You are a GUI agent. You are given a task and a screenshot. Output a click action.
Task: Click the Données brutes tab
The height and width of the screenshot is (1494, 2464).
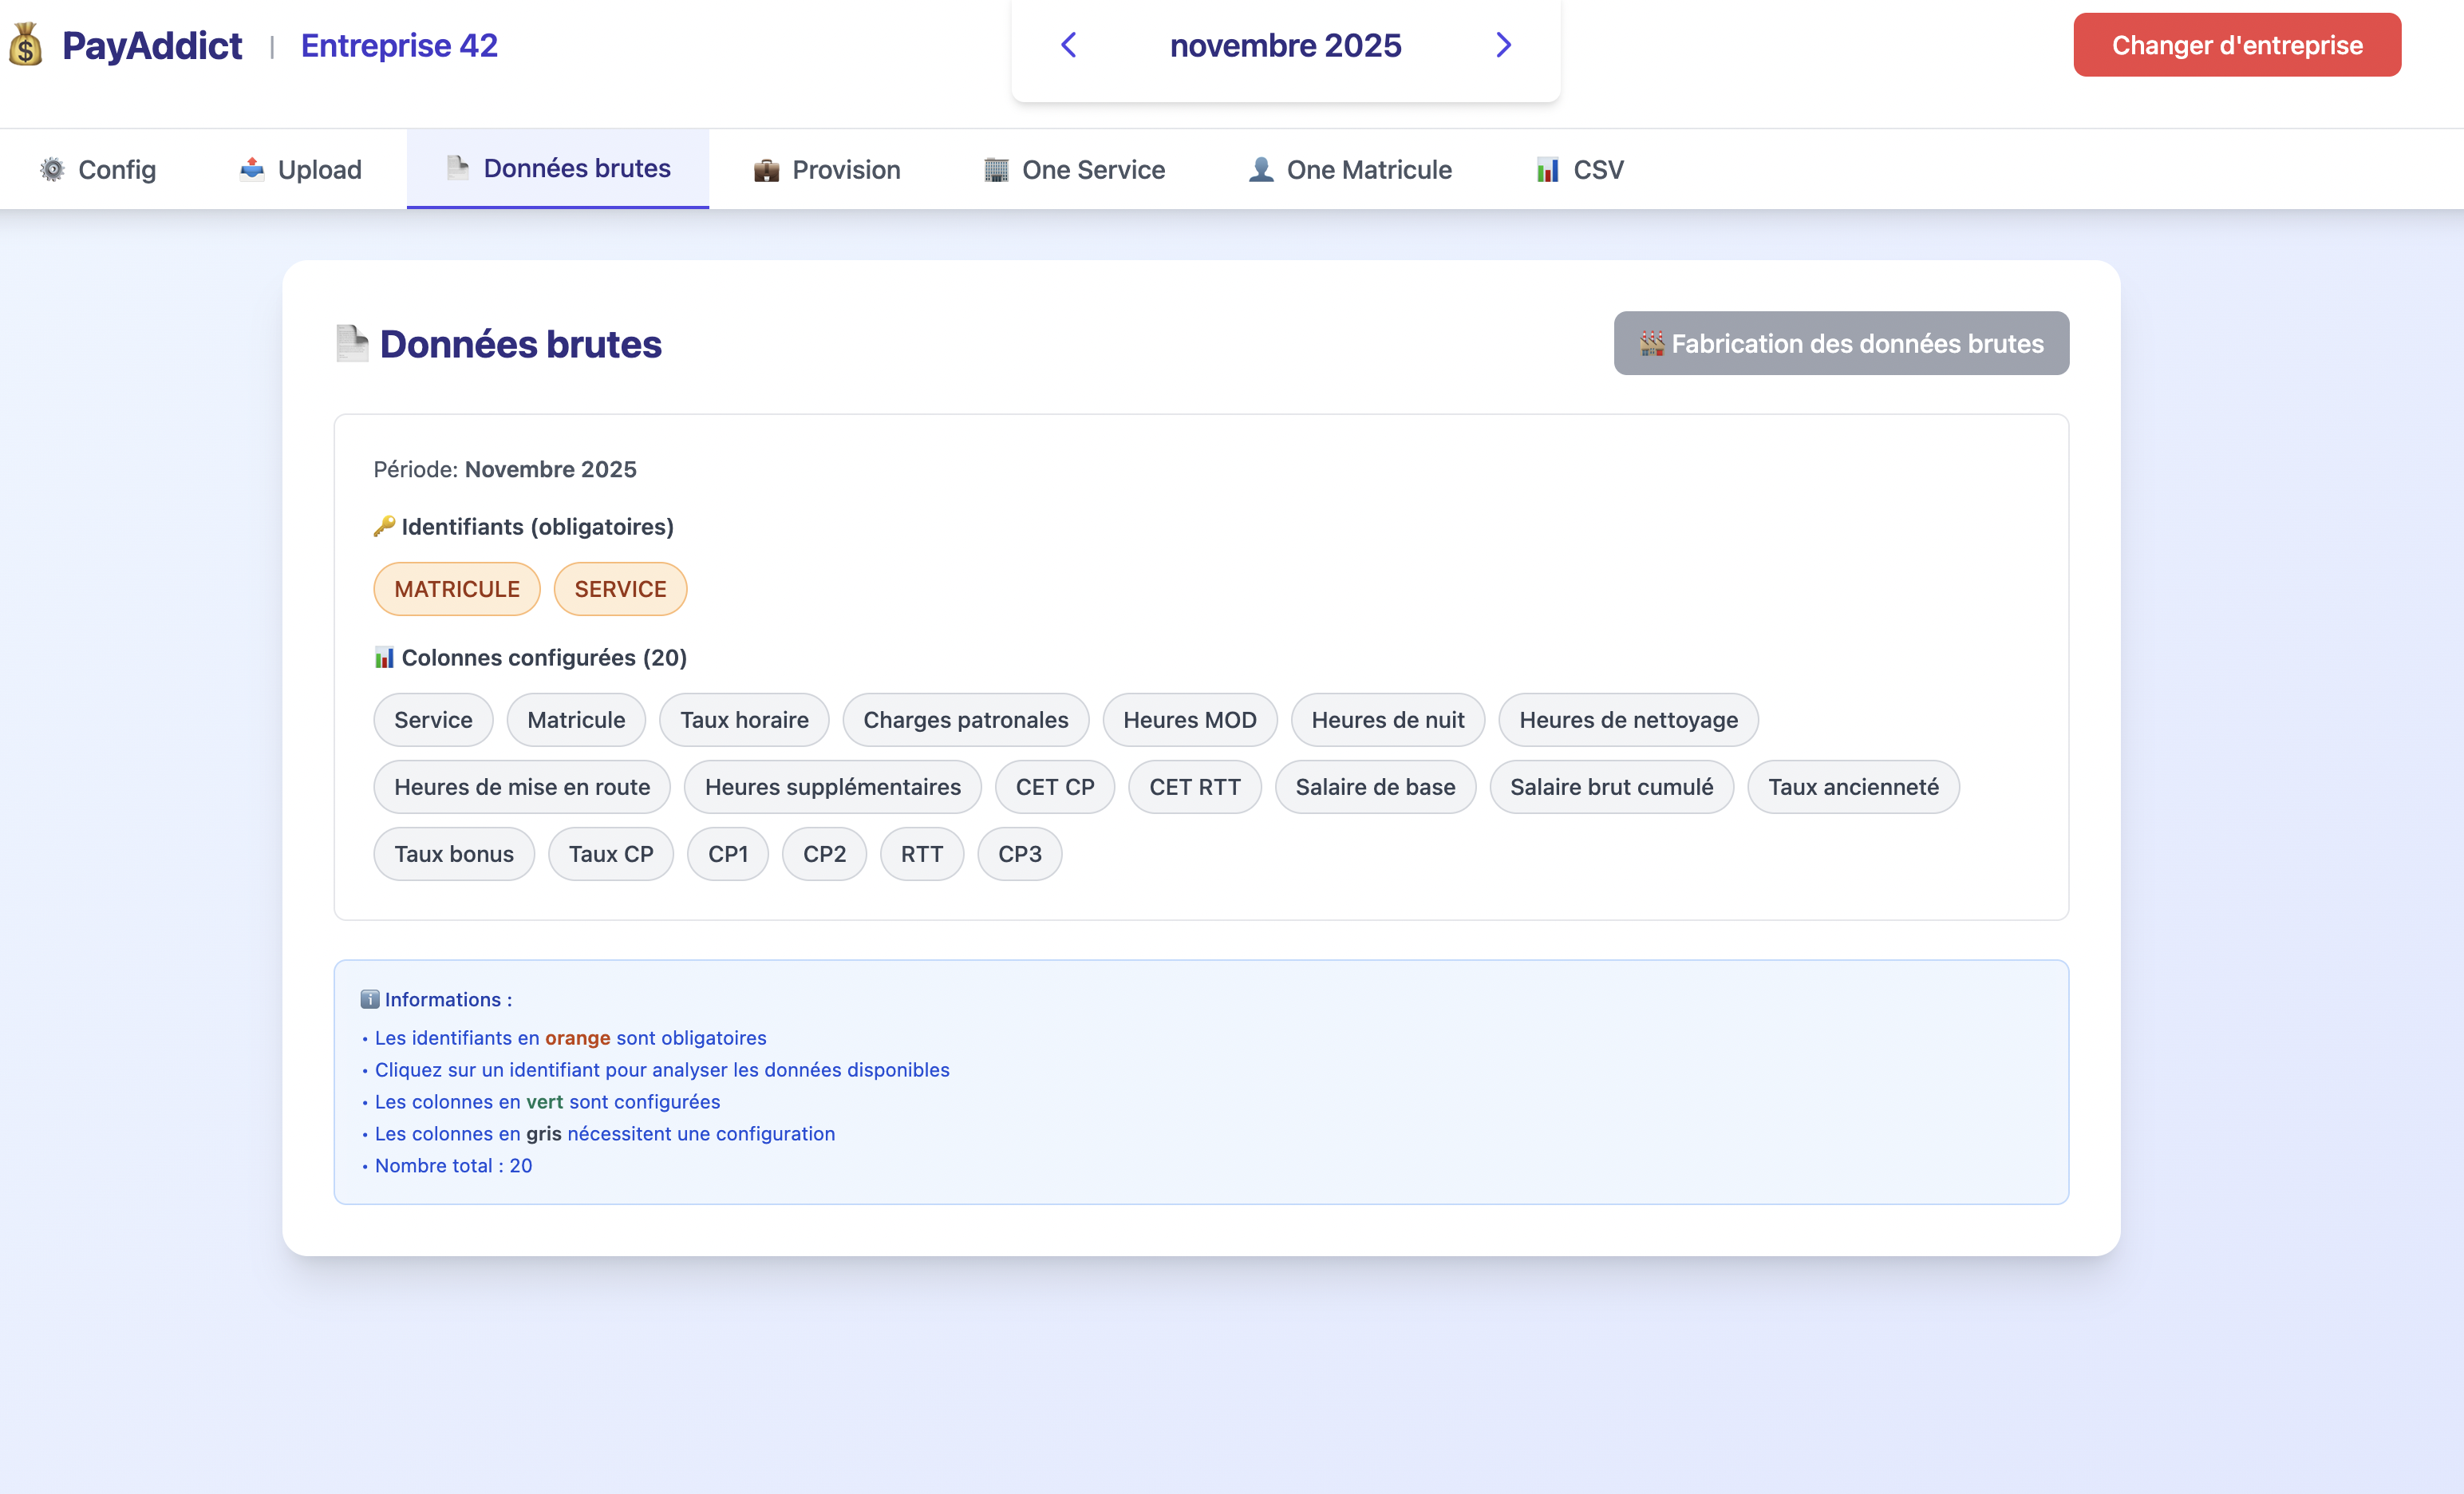(x=558, y=168)
